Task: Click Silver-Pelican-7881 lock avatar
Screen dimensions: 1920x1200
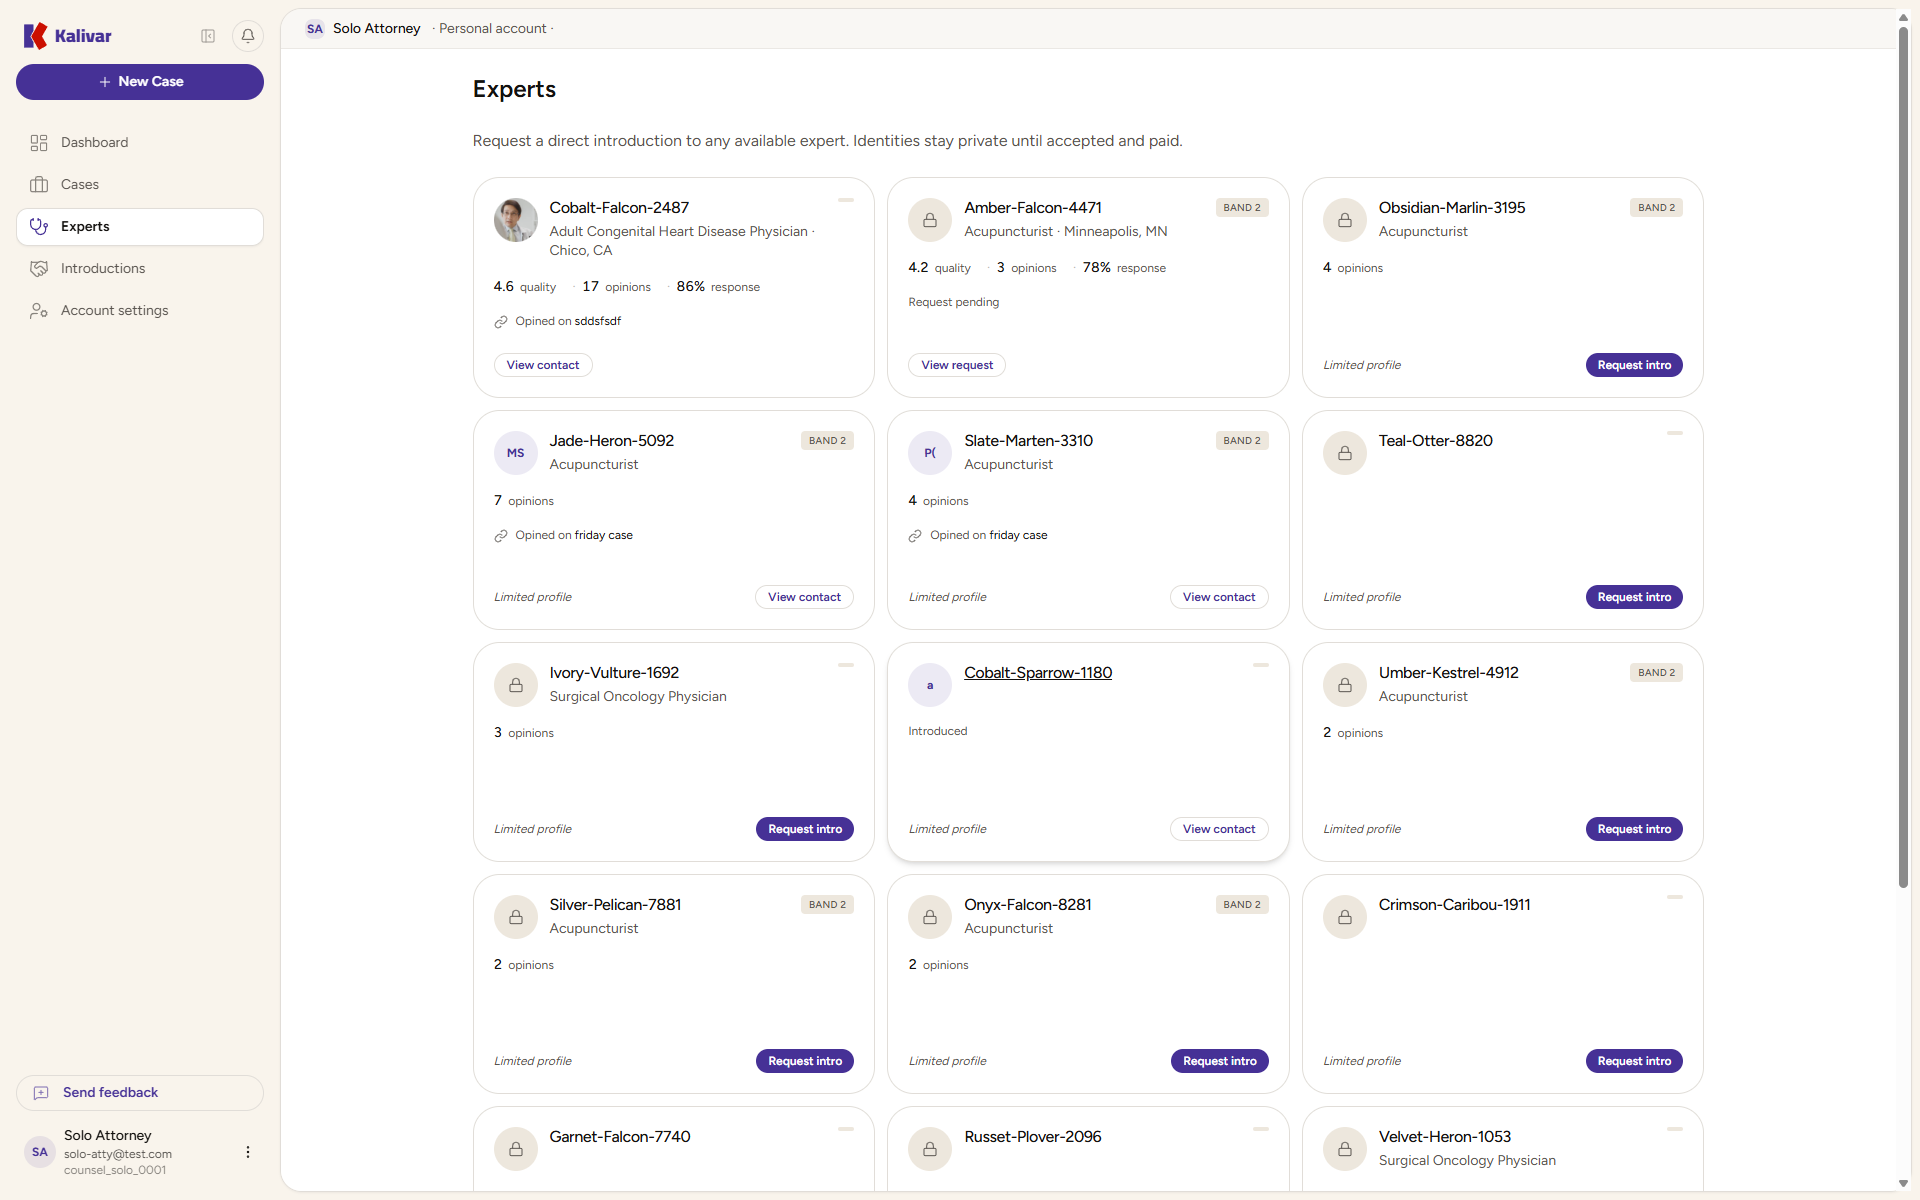Action: tap(516, 917)
